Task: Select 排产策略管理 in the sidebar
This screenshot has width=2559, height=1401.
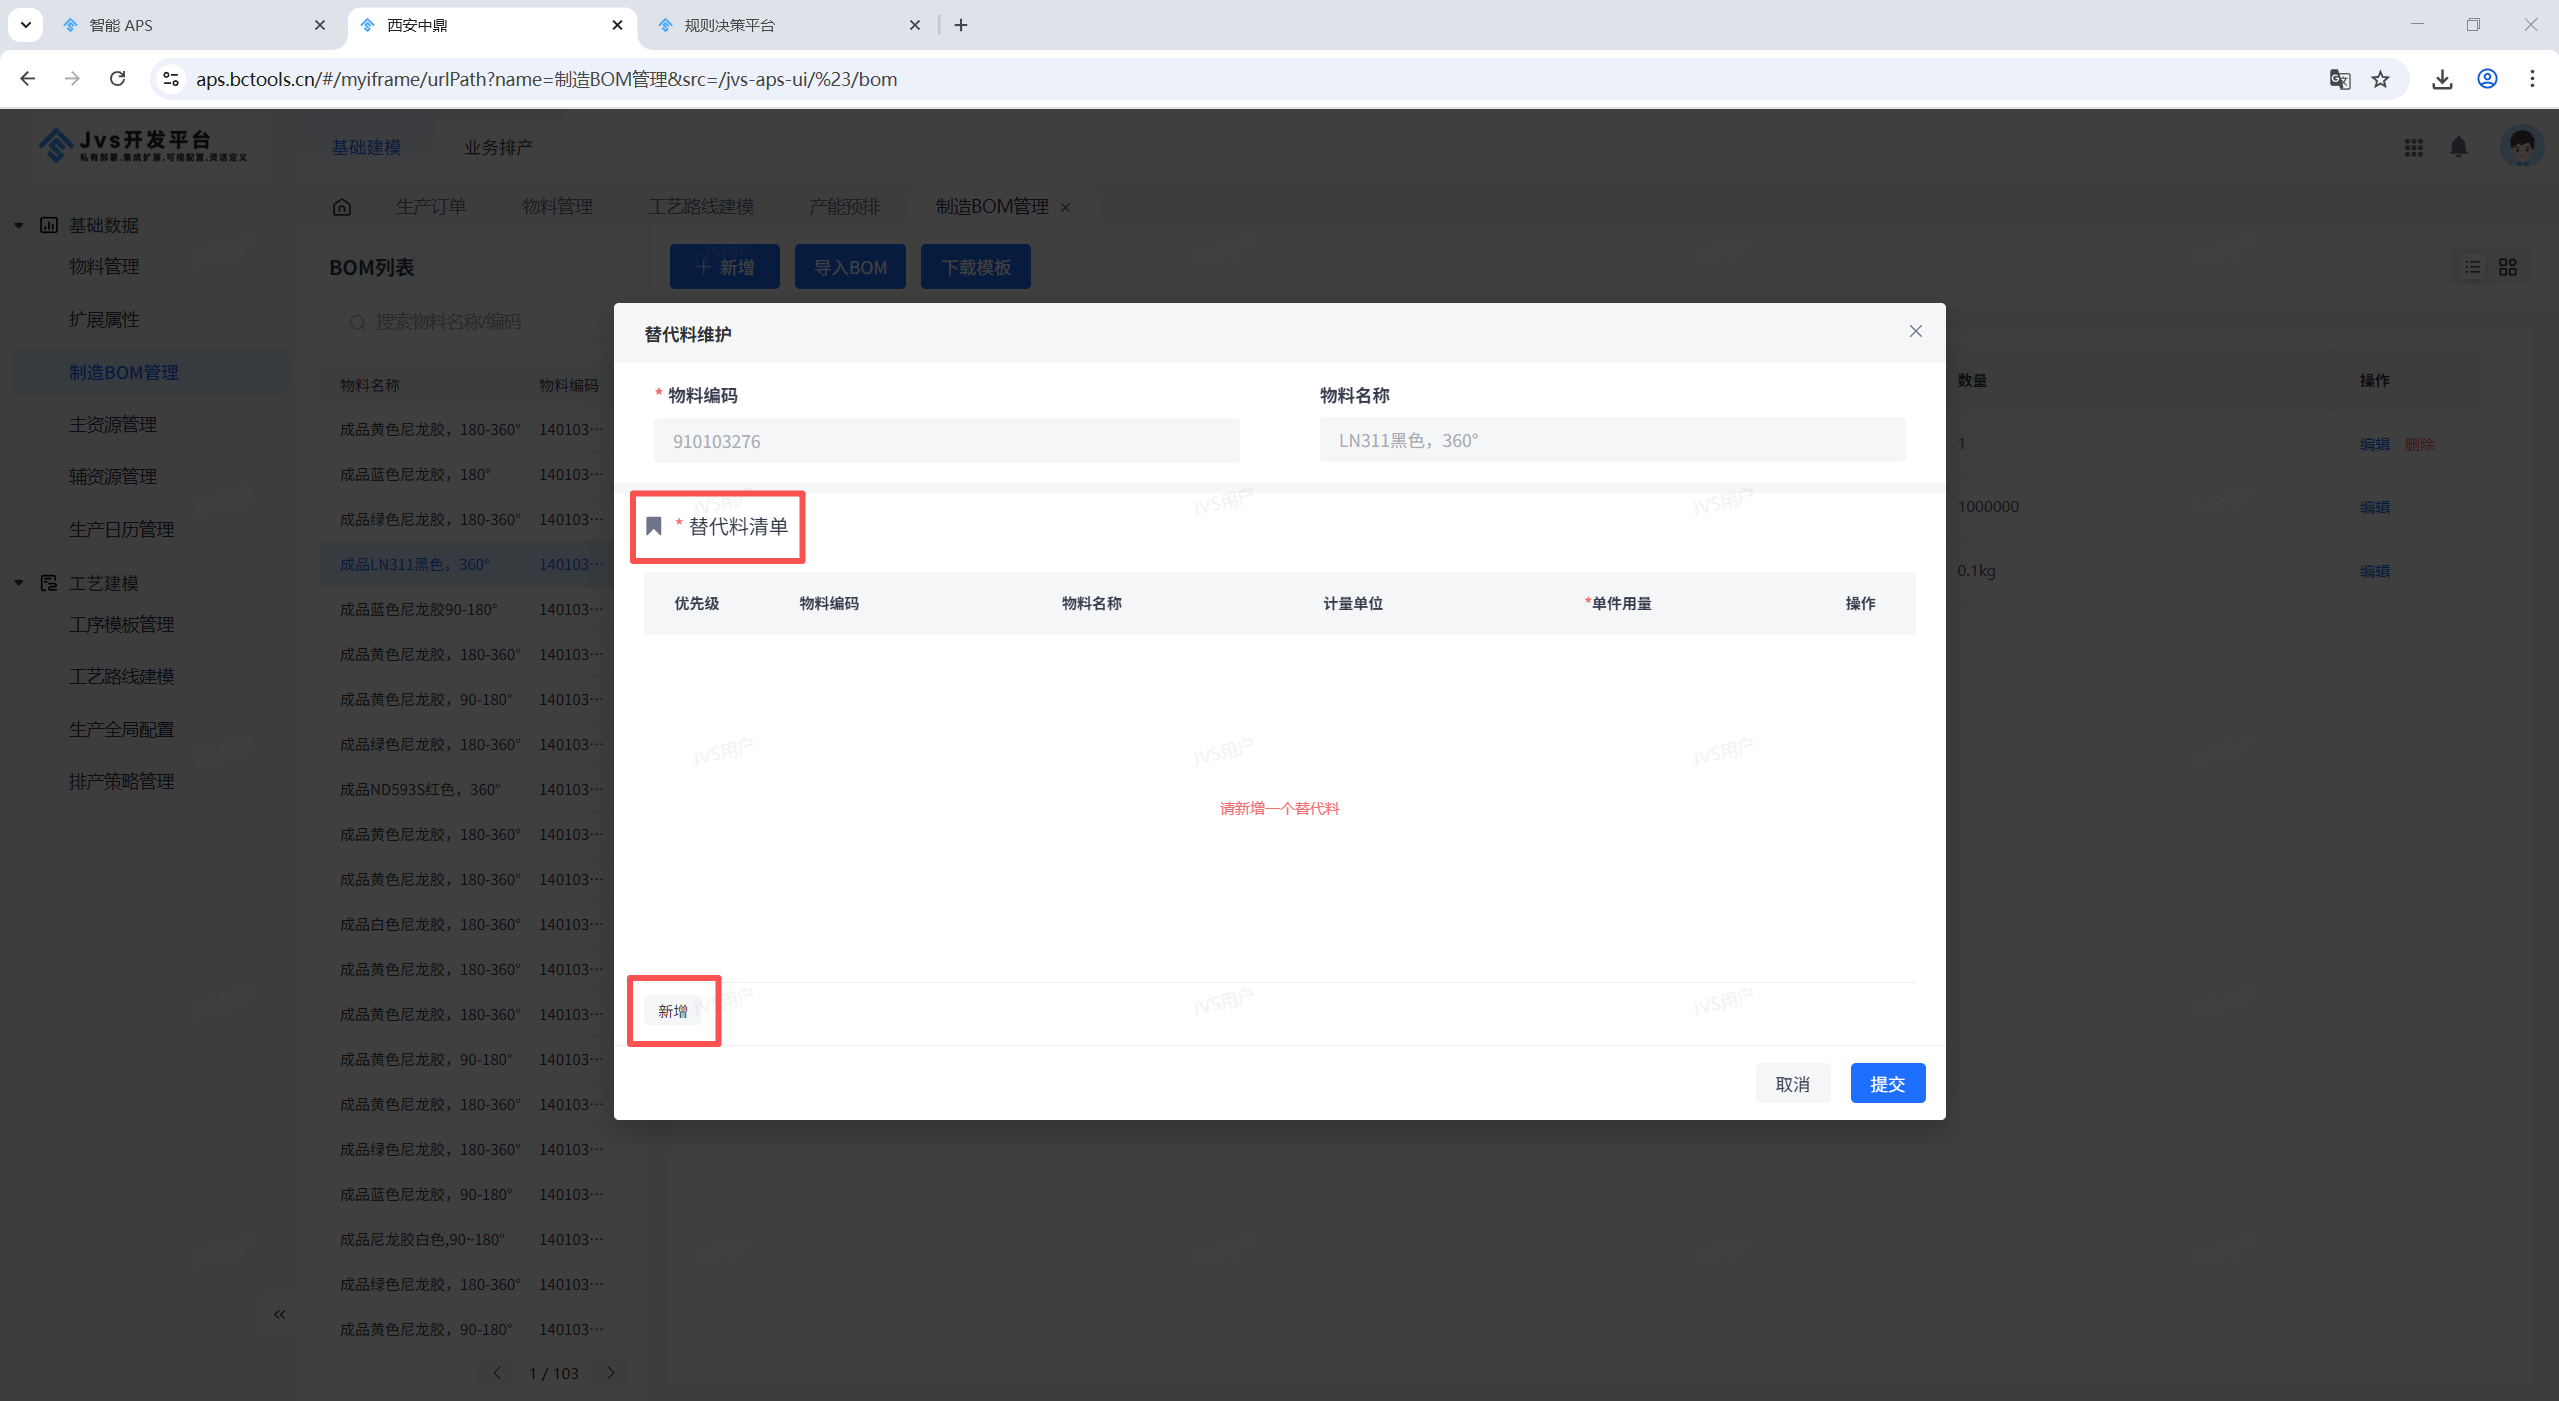Action: [122, 781]
